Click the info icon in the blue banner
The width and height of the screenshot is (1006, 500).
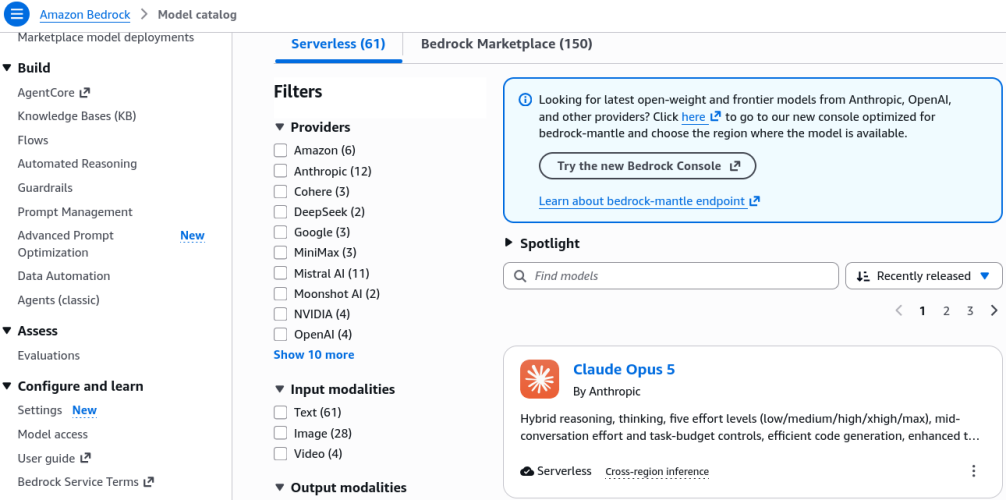(x=525, y=99)
